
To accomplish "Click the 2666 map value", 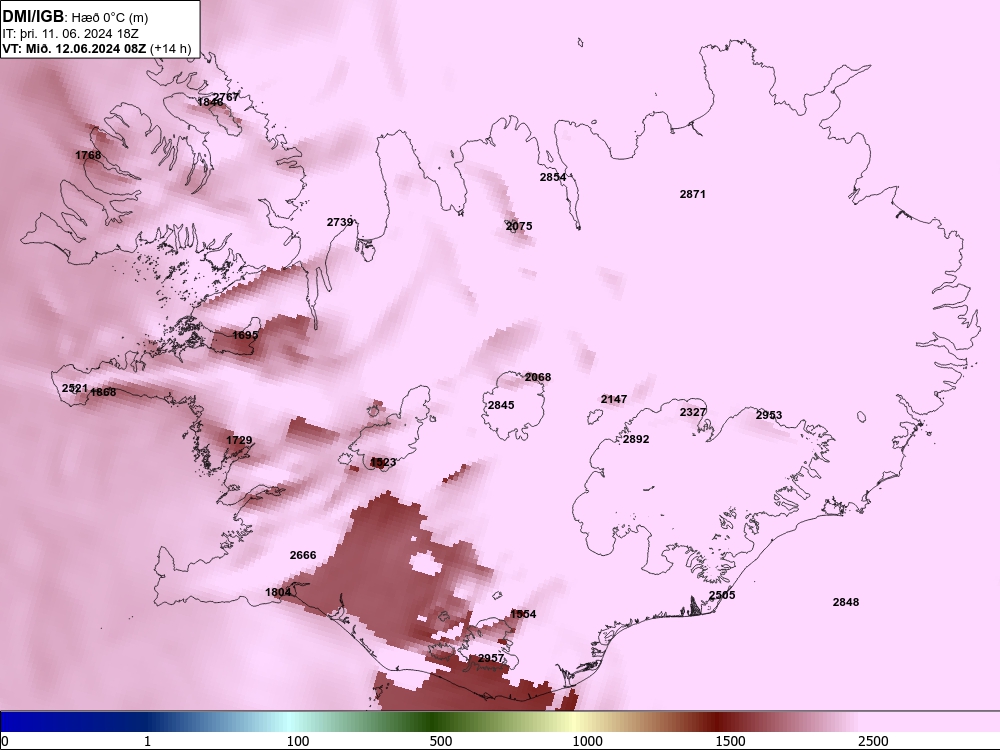I will (303, 555).
